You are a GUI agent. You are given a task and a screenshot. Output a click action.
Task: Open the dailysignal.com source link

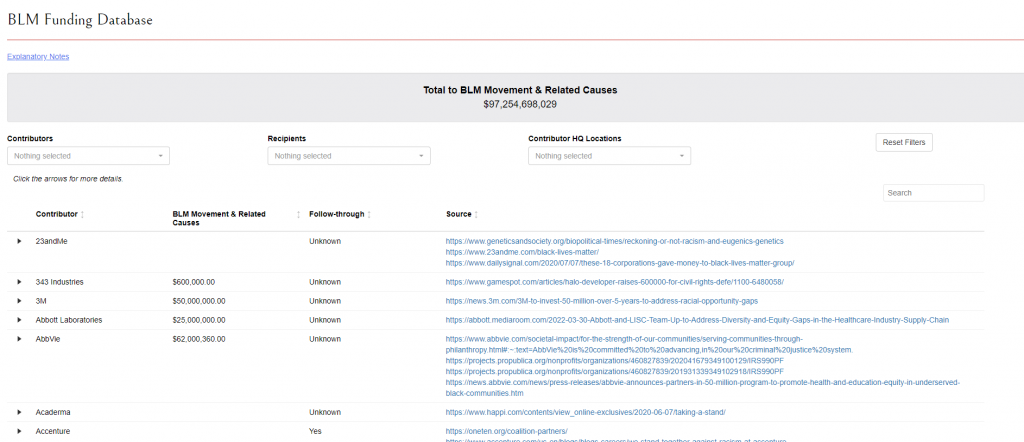[620, 263]
